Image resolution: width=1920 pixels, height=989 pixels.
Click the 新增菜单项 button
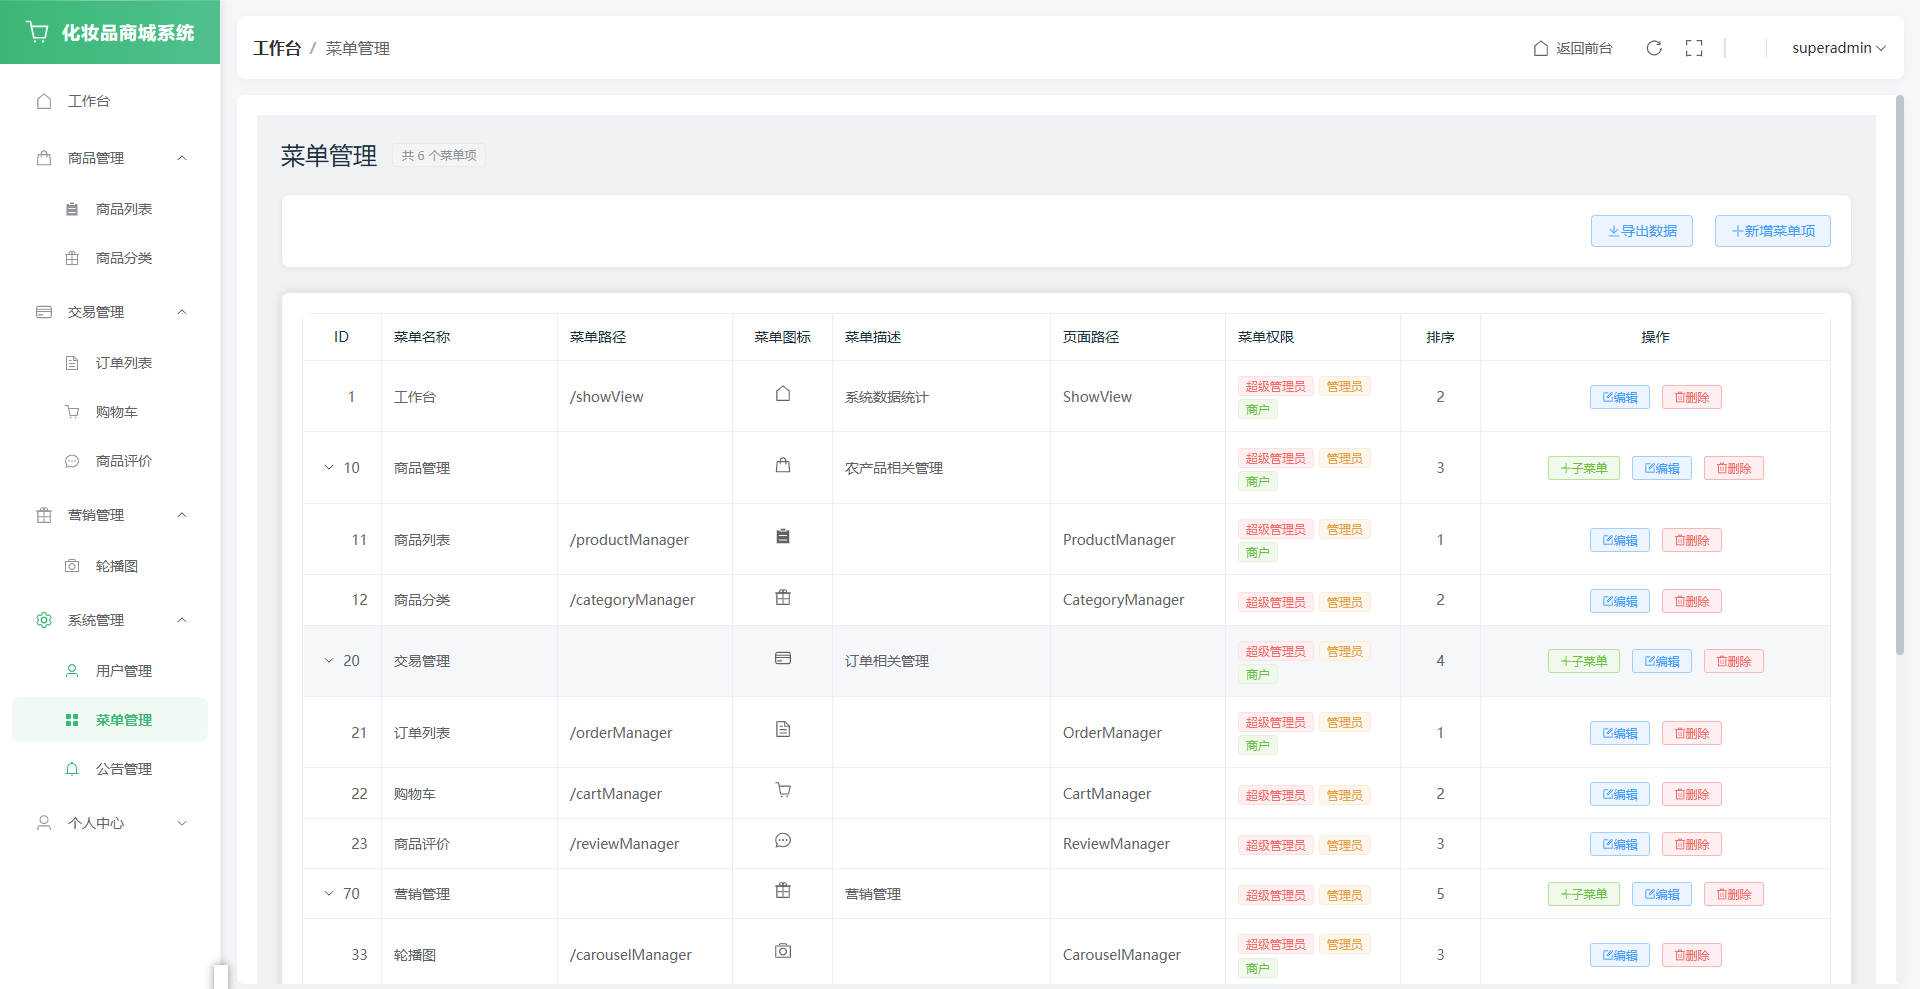[x=1772, y=231]
